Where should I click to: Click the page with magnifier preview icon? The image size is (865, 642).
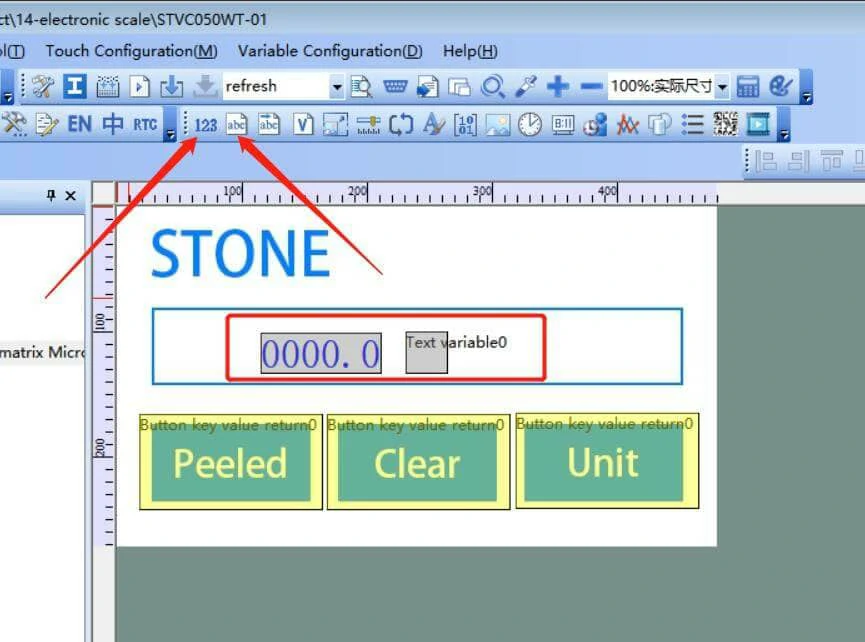(x=361, y=87)
